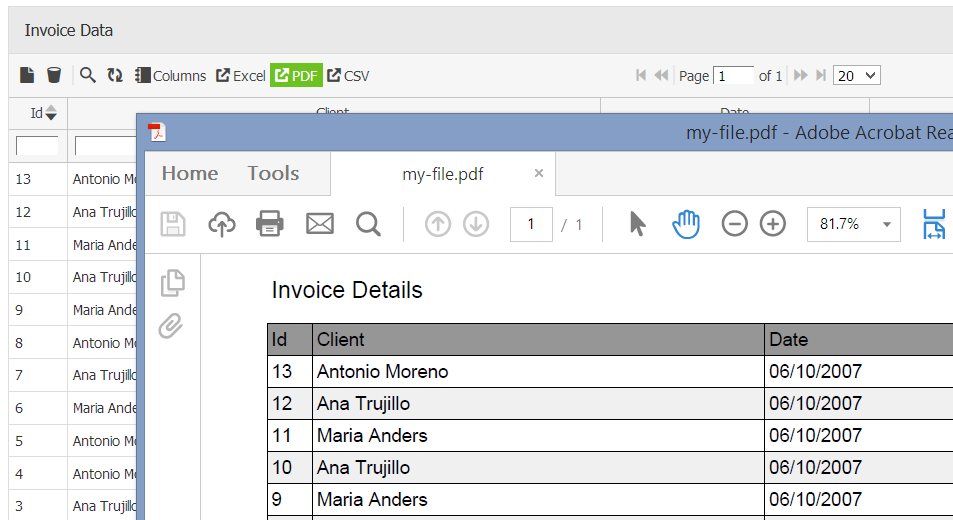Click the grid search magnifier icon

point(88,75)
